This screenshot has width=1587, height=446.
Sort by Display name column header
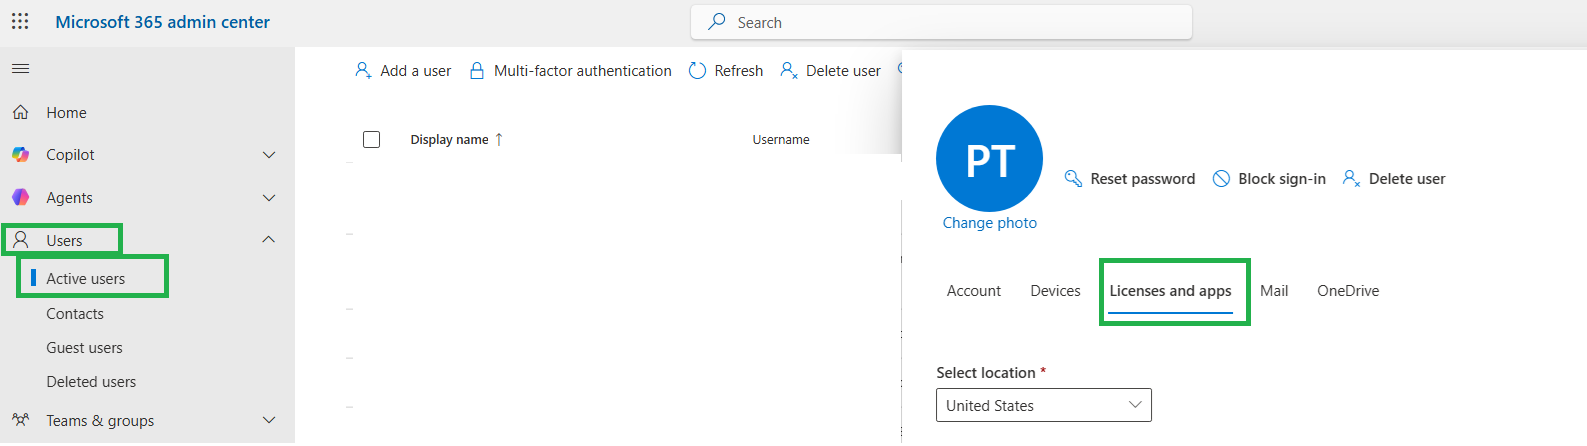tap(449, 139)
